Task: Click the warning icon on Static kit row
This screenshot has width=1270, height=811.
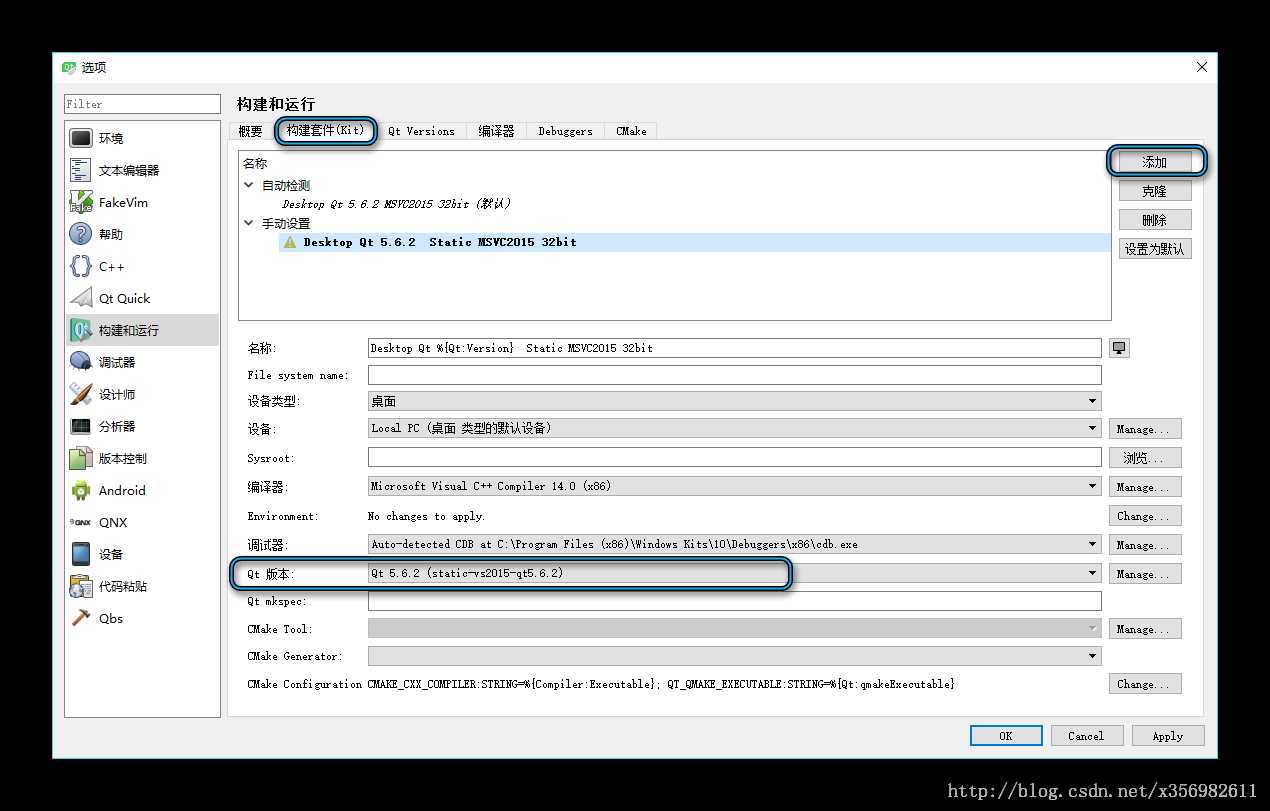Action: pyautogui.click(x=290, y=242)
